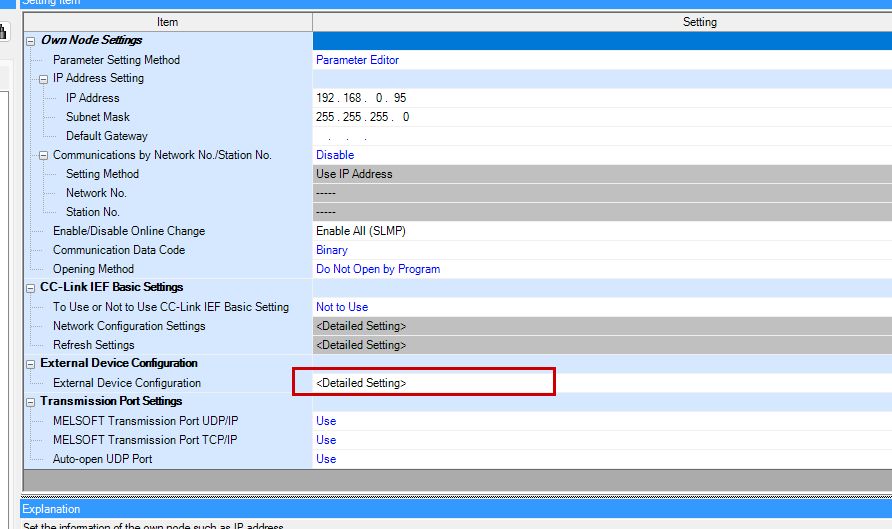Collapse Communications by Network No./Station No. node
Image resolution: width=892 pixels, height=529 pixels.
[x=44, y=155]
